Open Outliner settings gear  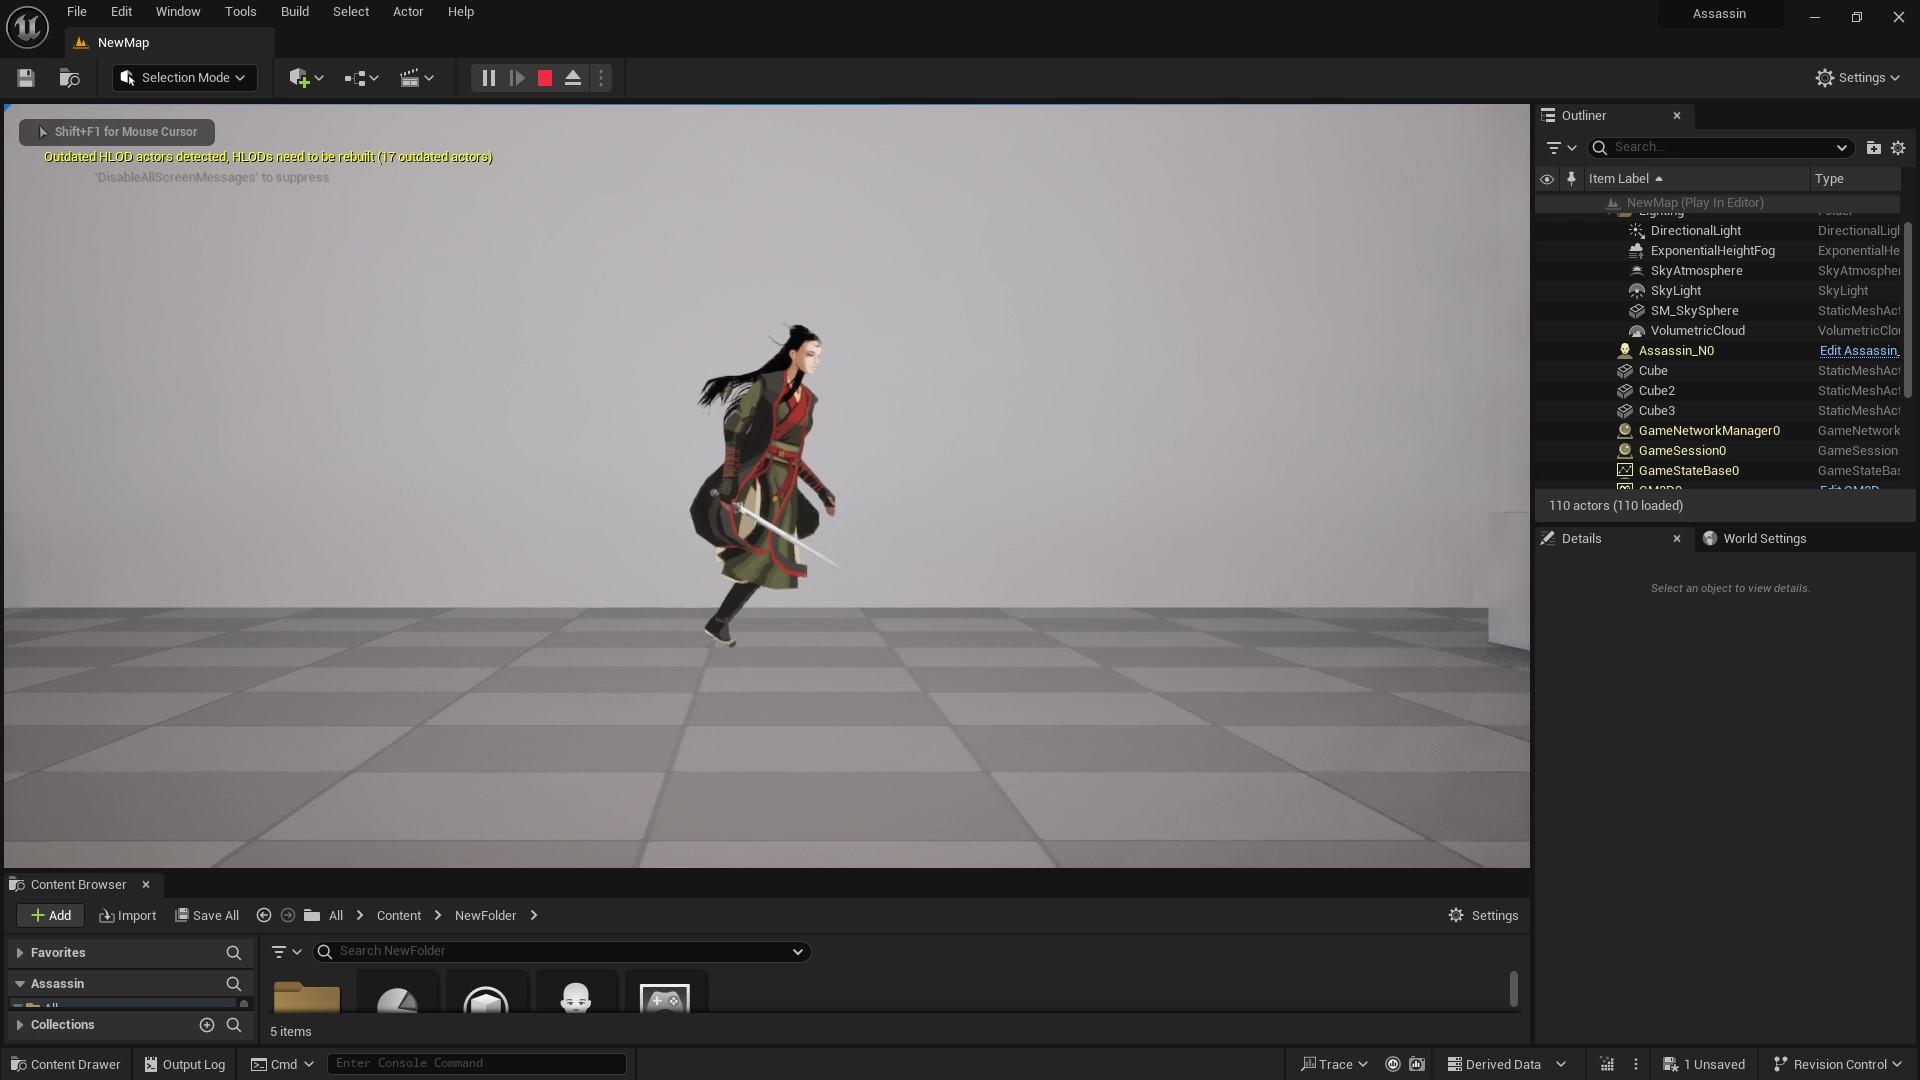1898,148
